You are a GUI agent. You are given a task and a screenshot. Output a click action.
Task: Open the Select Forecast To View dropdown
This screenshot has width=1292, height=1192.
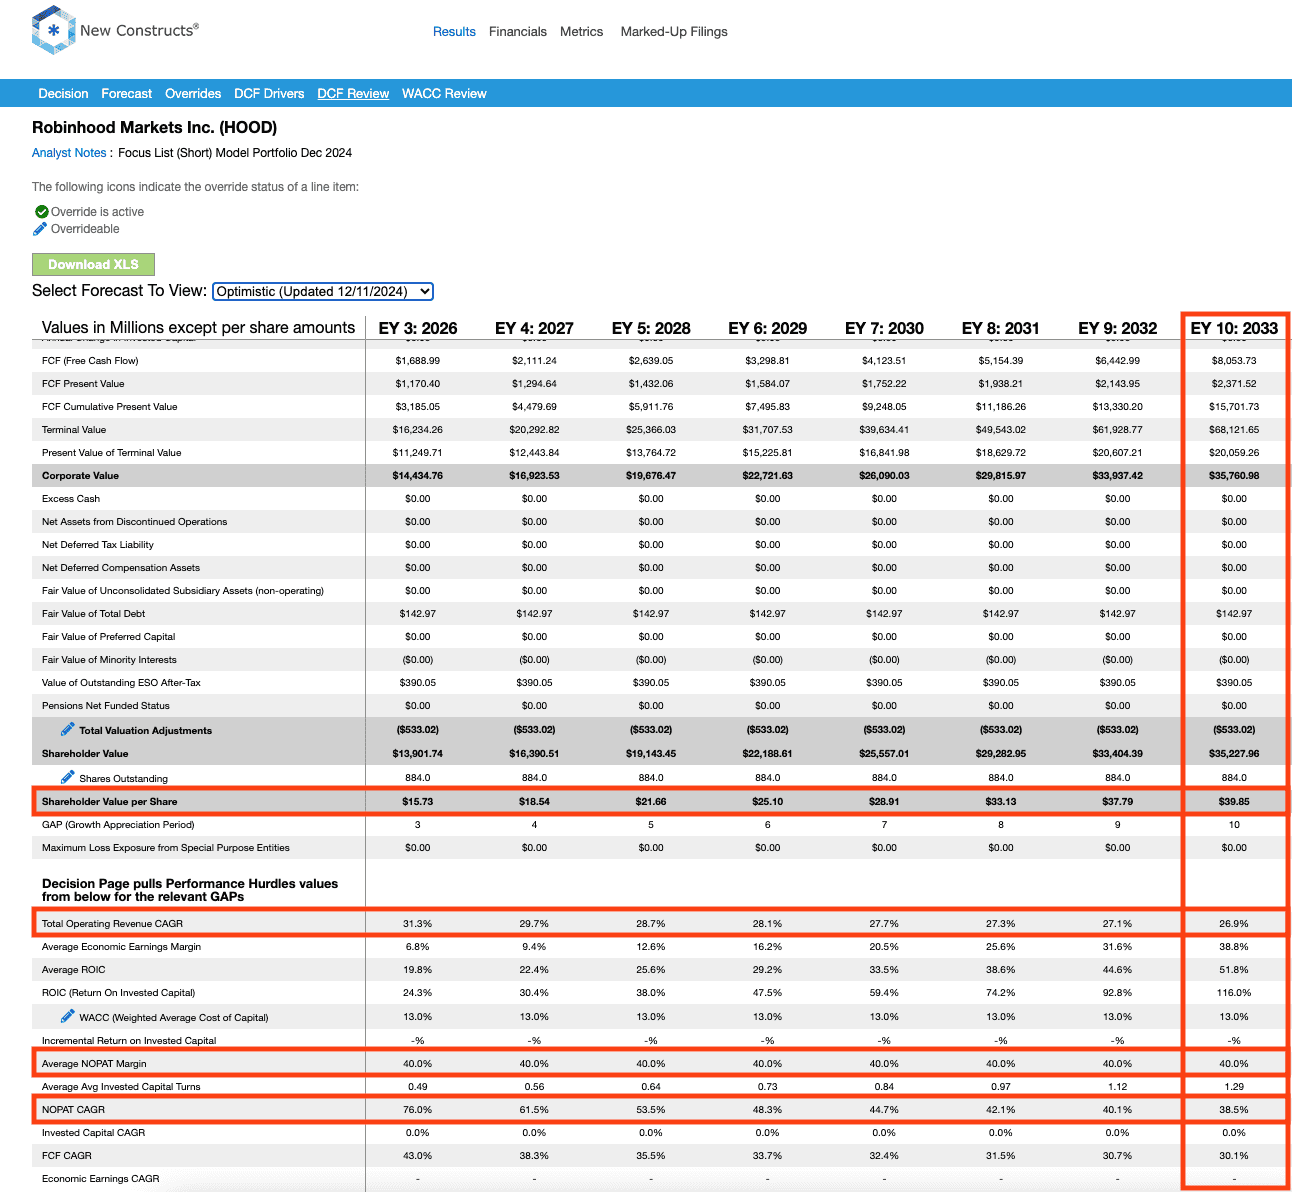pyautogui.click(x=323, y=291)
